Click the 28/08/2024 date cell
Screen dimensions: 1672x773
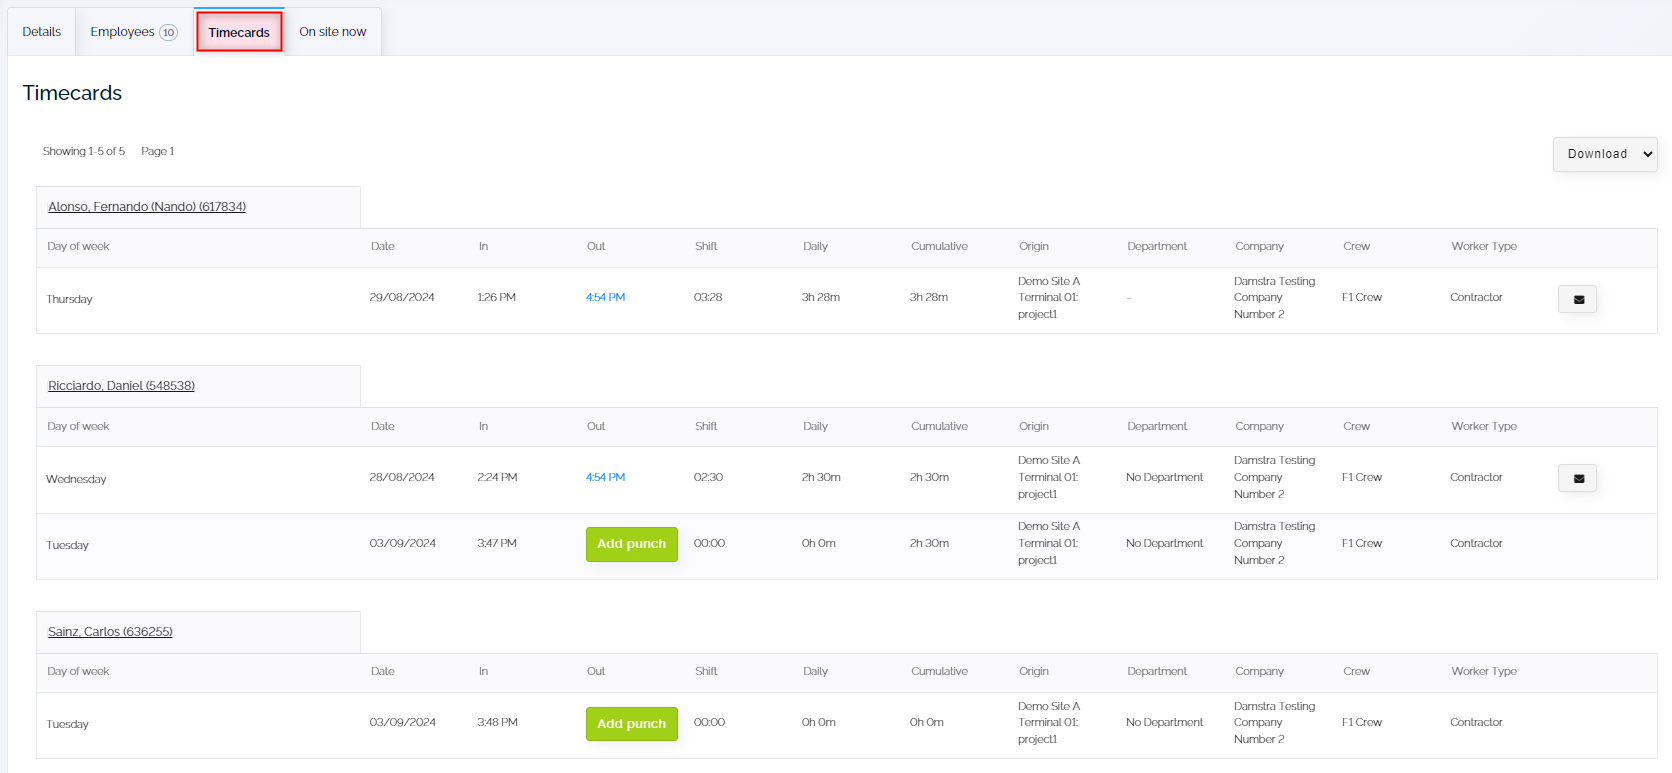tap(402, 478)
